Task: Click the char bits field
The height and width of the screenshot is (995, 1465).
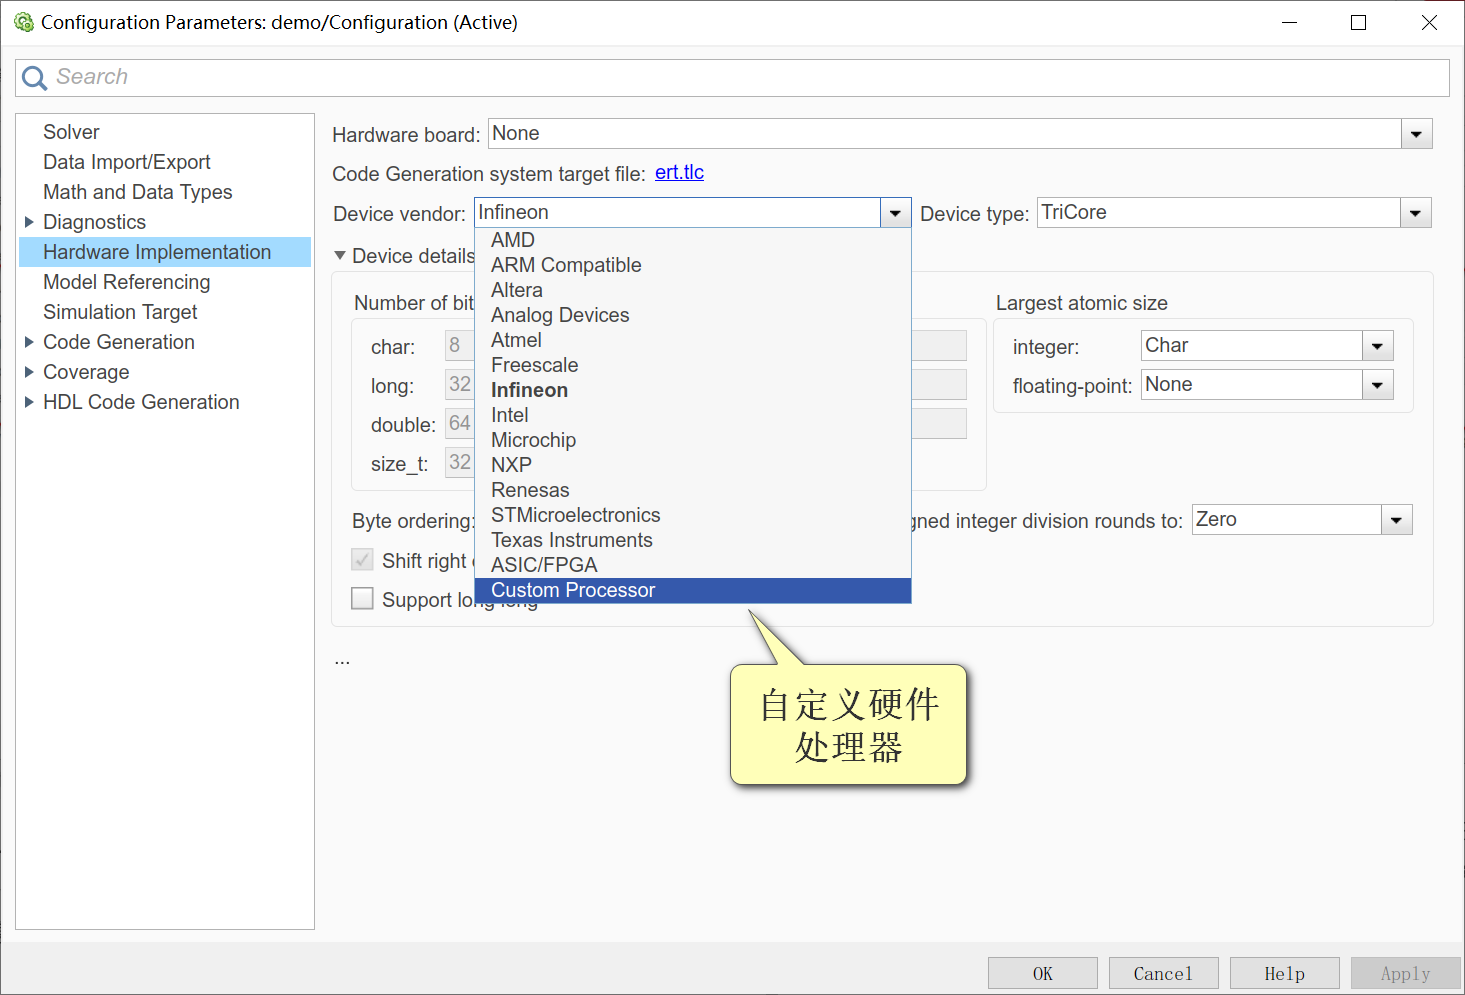Action: coord(460,346)
